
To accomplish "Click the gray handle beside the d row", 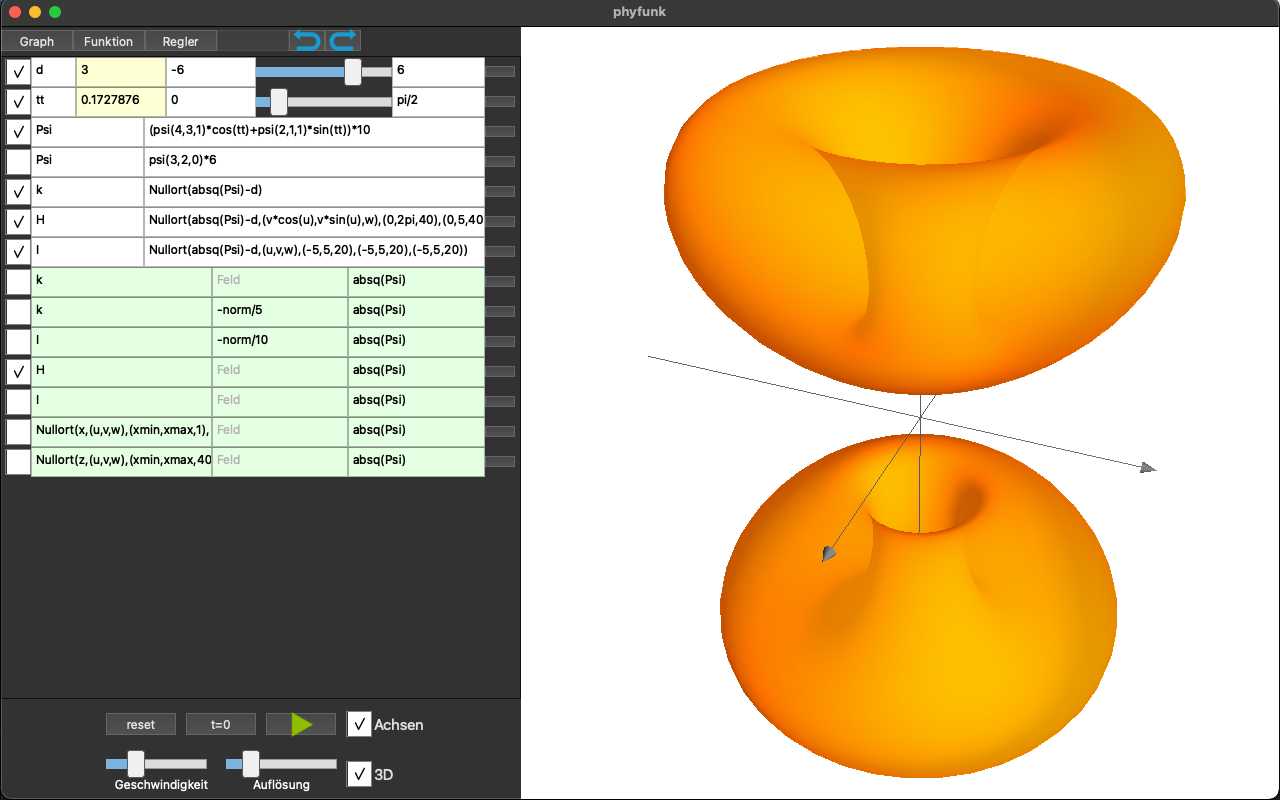I will pos(500,72).
